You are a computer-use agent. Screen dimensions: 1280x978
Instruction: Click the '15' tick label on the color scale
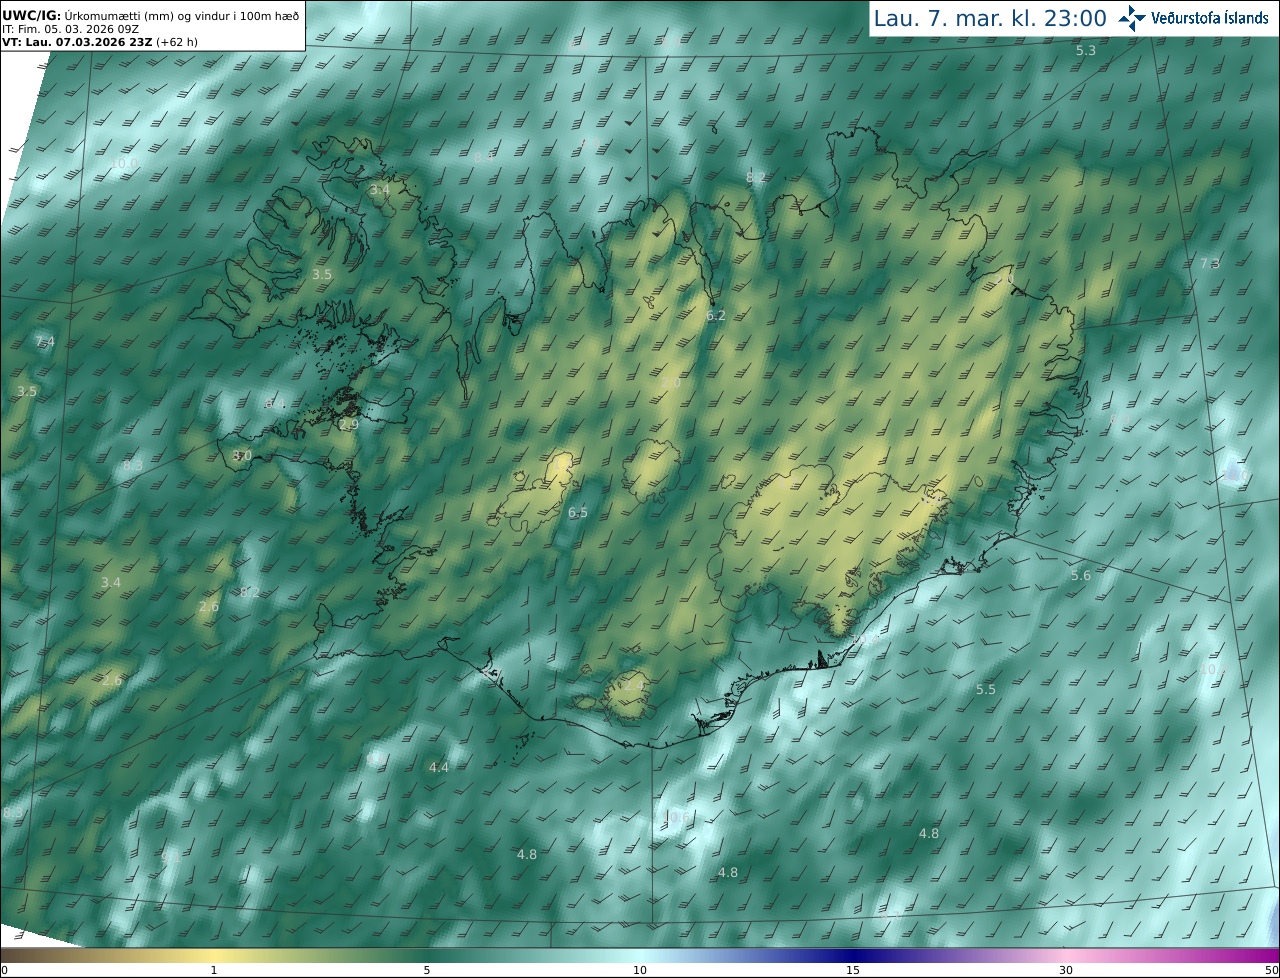click(853, 971)
